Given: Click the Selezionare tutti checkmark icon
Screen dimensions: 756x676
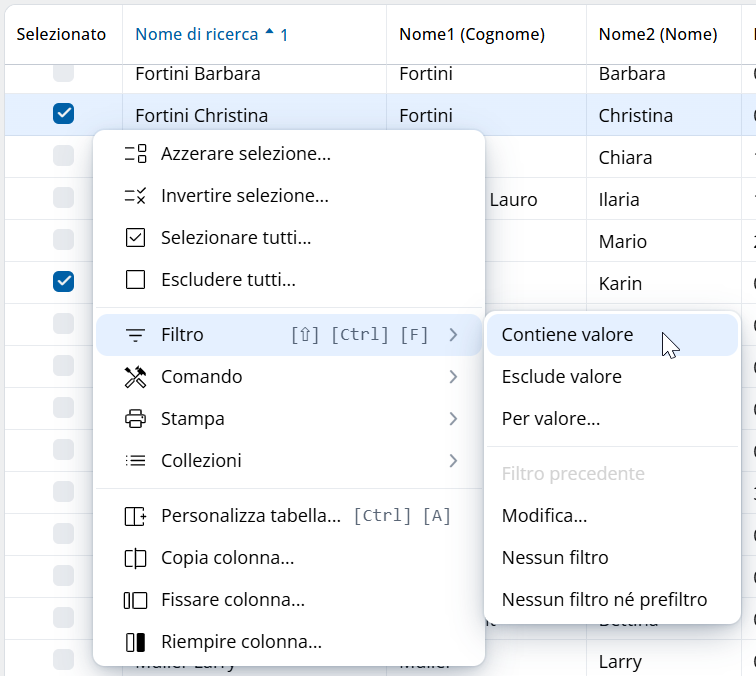Looking at the screenshot, I should pos(135,238).
